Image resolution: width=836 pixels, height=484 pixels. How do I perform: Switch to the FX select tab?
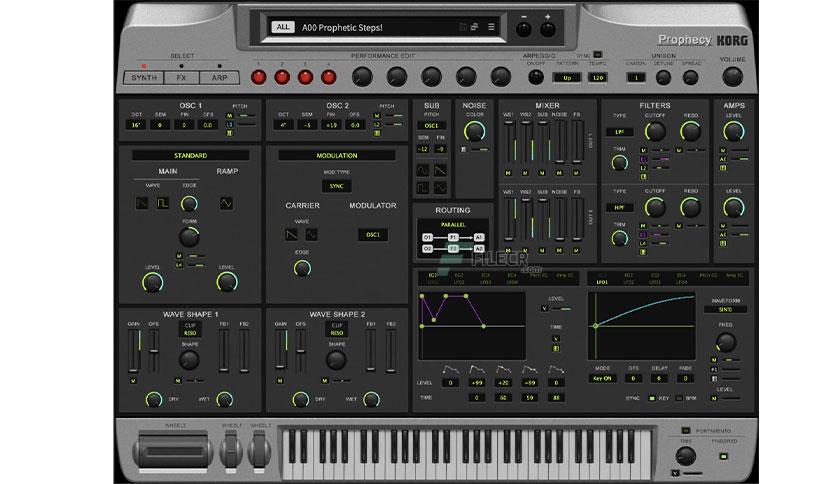coord(181,78)
